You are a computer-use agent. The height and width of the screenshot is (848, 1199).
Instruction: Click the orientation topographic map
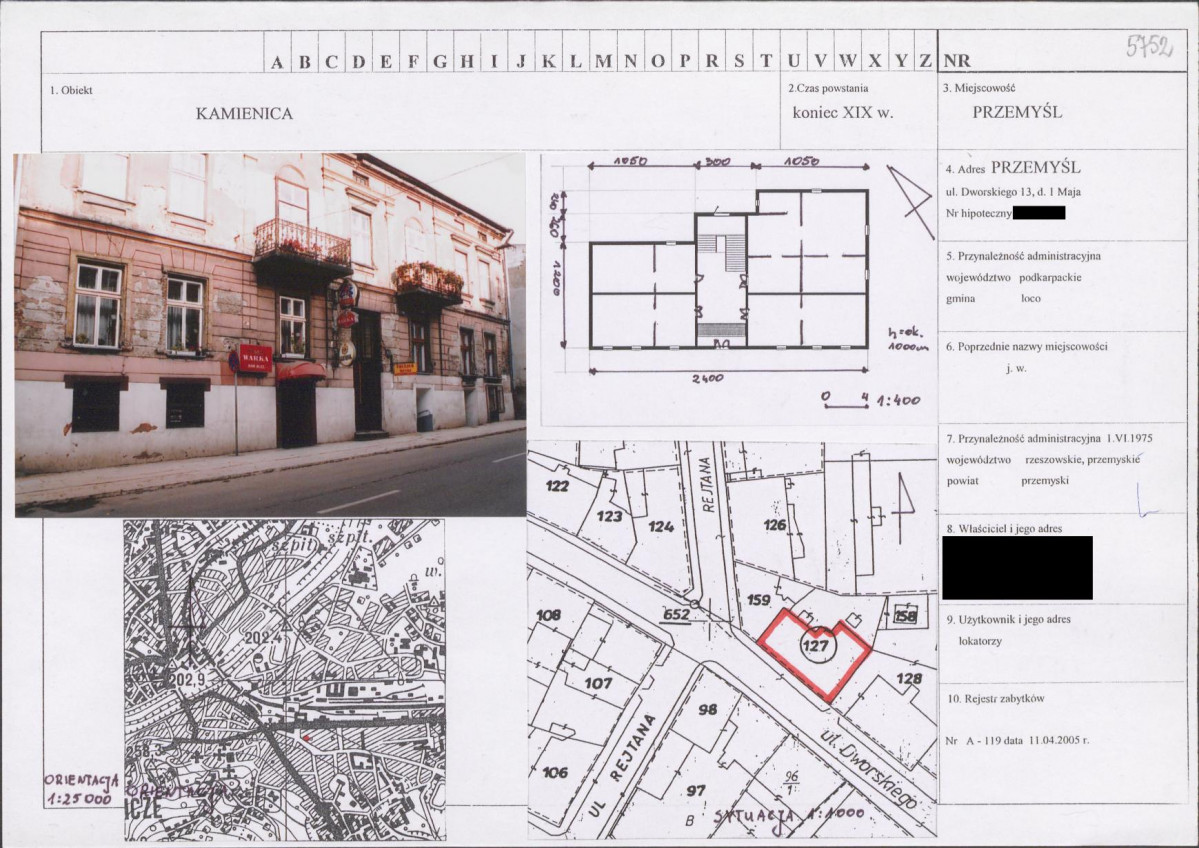click(284, 680)
